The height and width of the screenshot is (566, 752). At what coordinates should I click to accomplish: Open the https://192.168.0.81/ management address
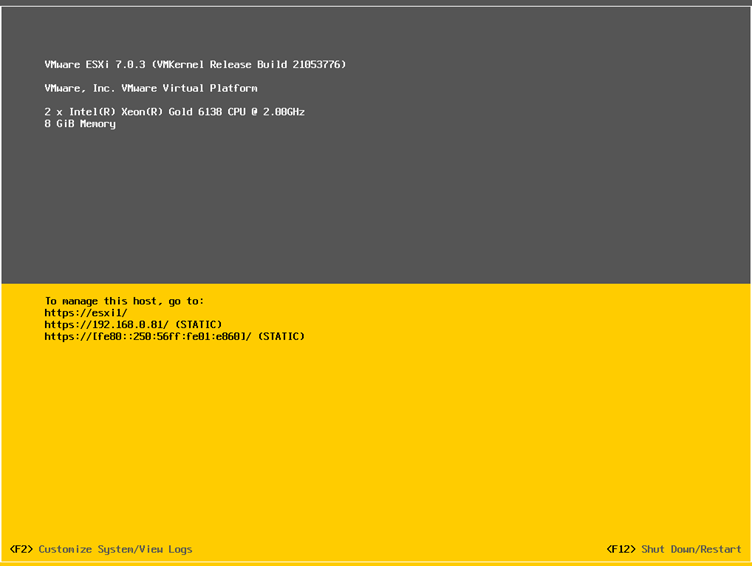pyautogui.click(x=106, y=325)
